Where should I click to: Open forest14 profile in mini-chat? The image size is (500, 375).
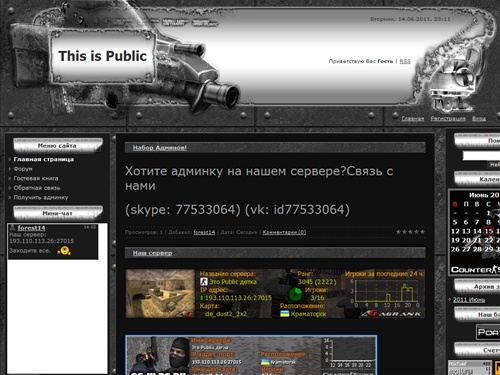click(31, 228)
